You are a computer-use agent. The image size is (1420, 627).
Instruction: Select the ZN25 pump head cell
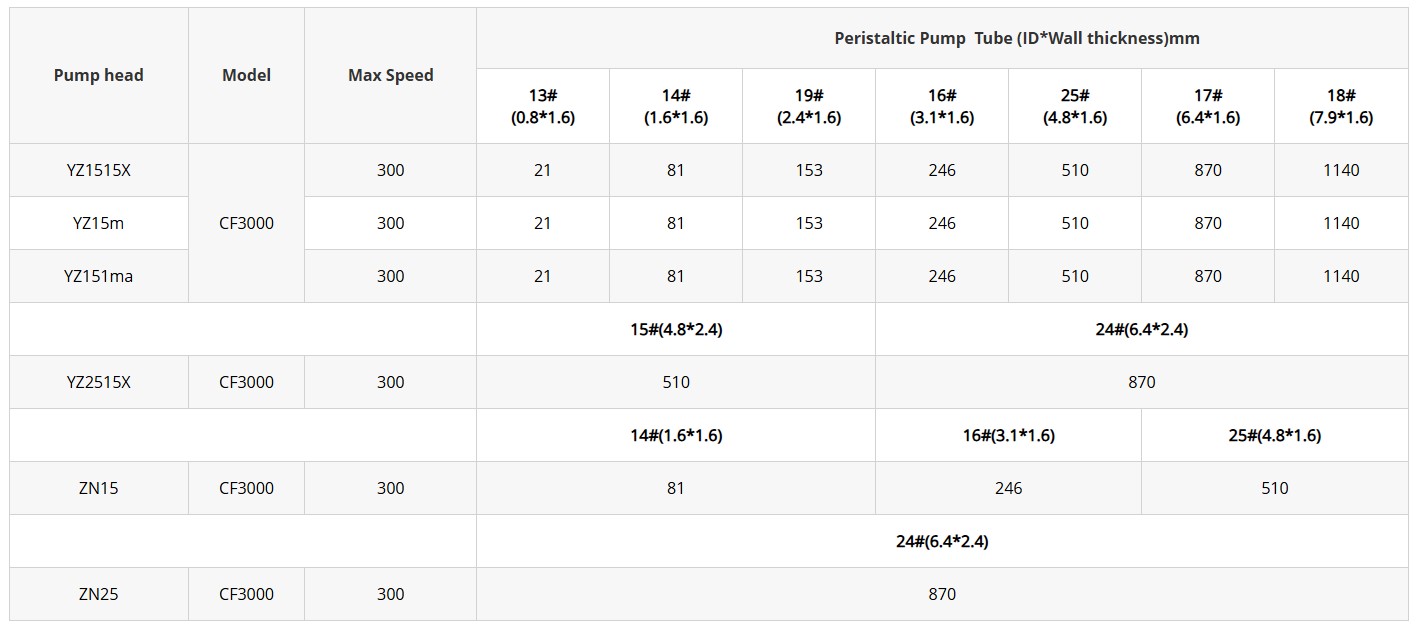pyautogui.click(x=98, y=594)
